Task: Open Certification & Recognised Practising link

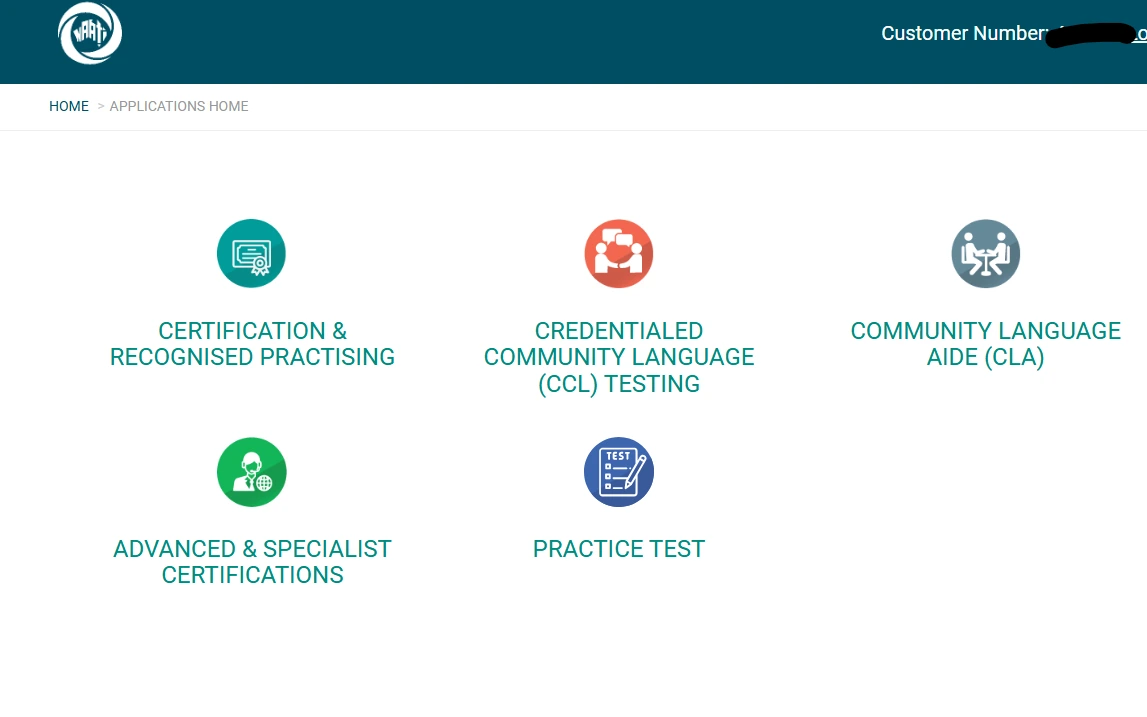Action: click(x=252, y=344)
